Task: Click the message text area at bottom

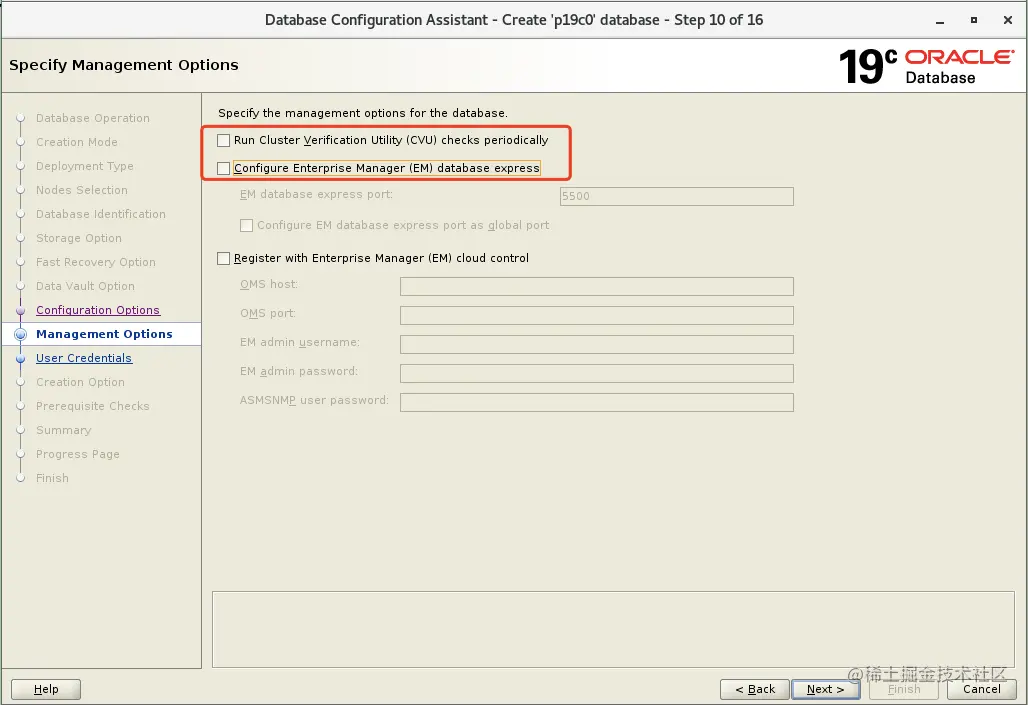Action: tap(613, 630)
